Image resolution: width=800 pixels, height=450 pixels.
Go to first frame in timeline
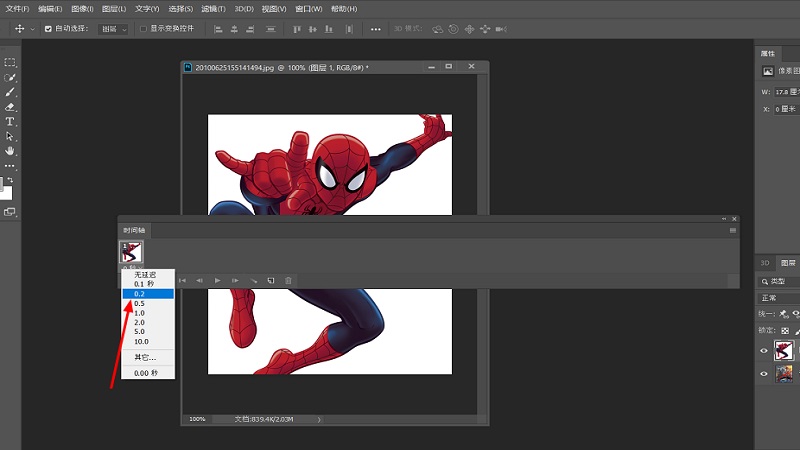(182, 281)
